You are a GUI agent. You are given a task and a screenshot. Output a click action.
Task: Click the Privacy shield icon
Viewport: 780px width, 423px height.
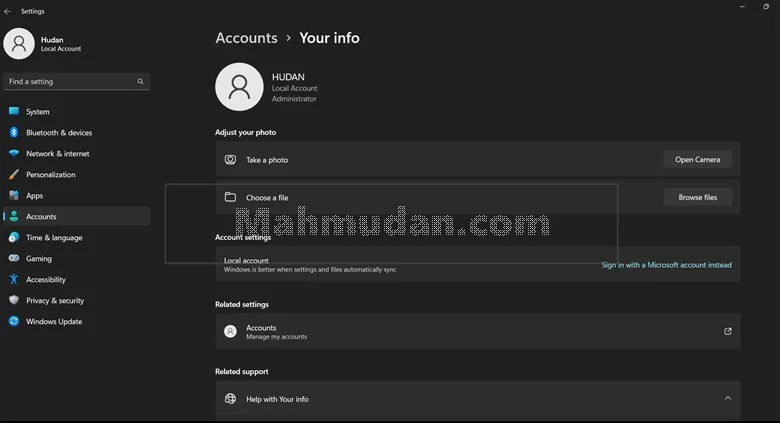(x=14, y=300)
